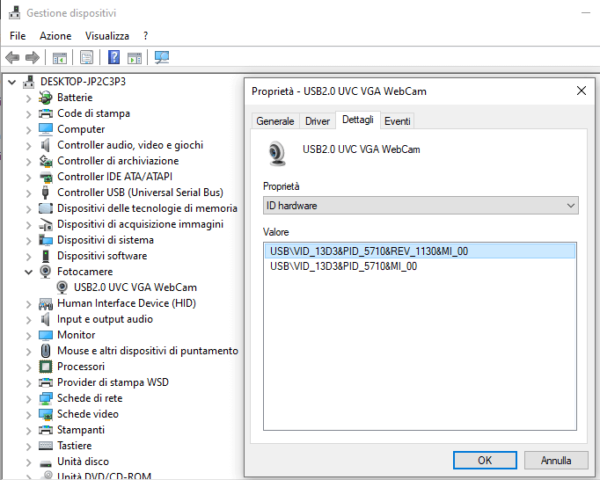Expand the Batterie category
600x480 pixels.
28,98
